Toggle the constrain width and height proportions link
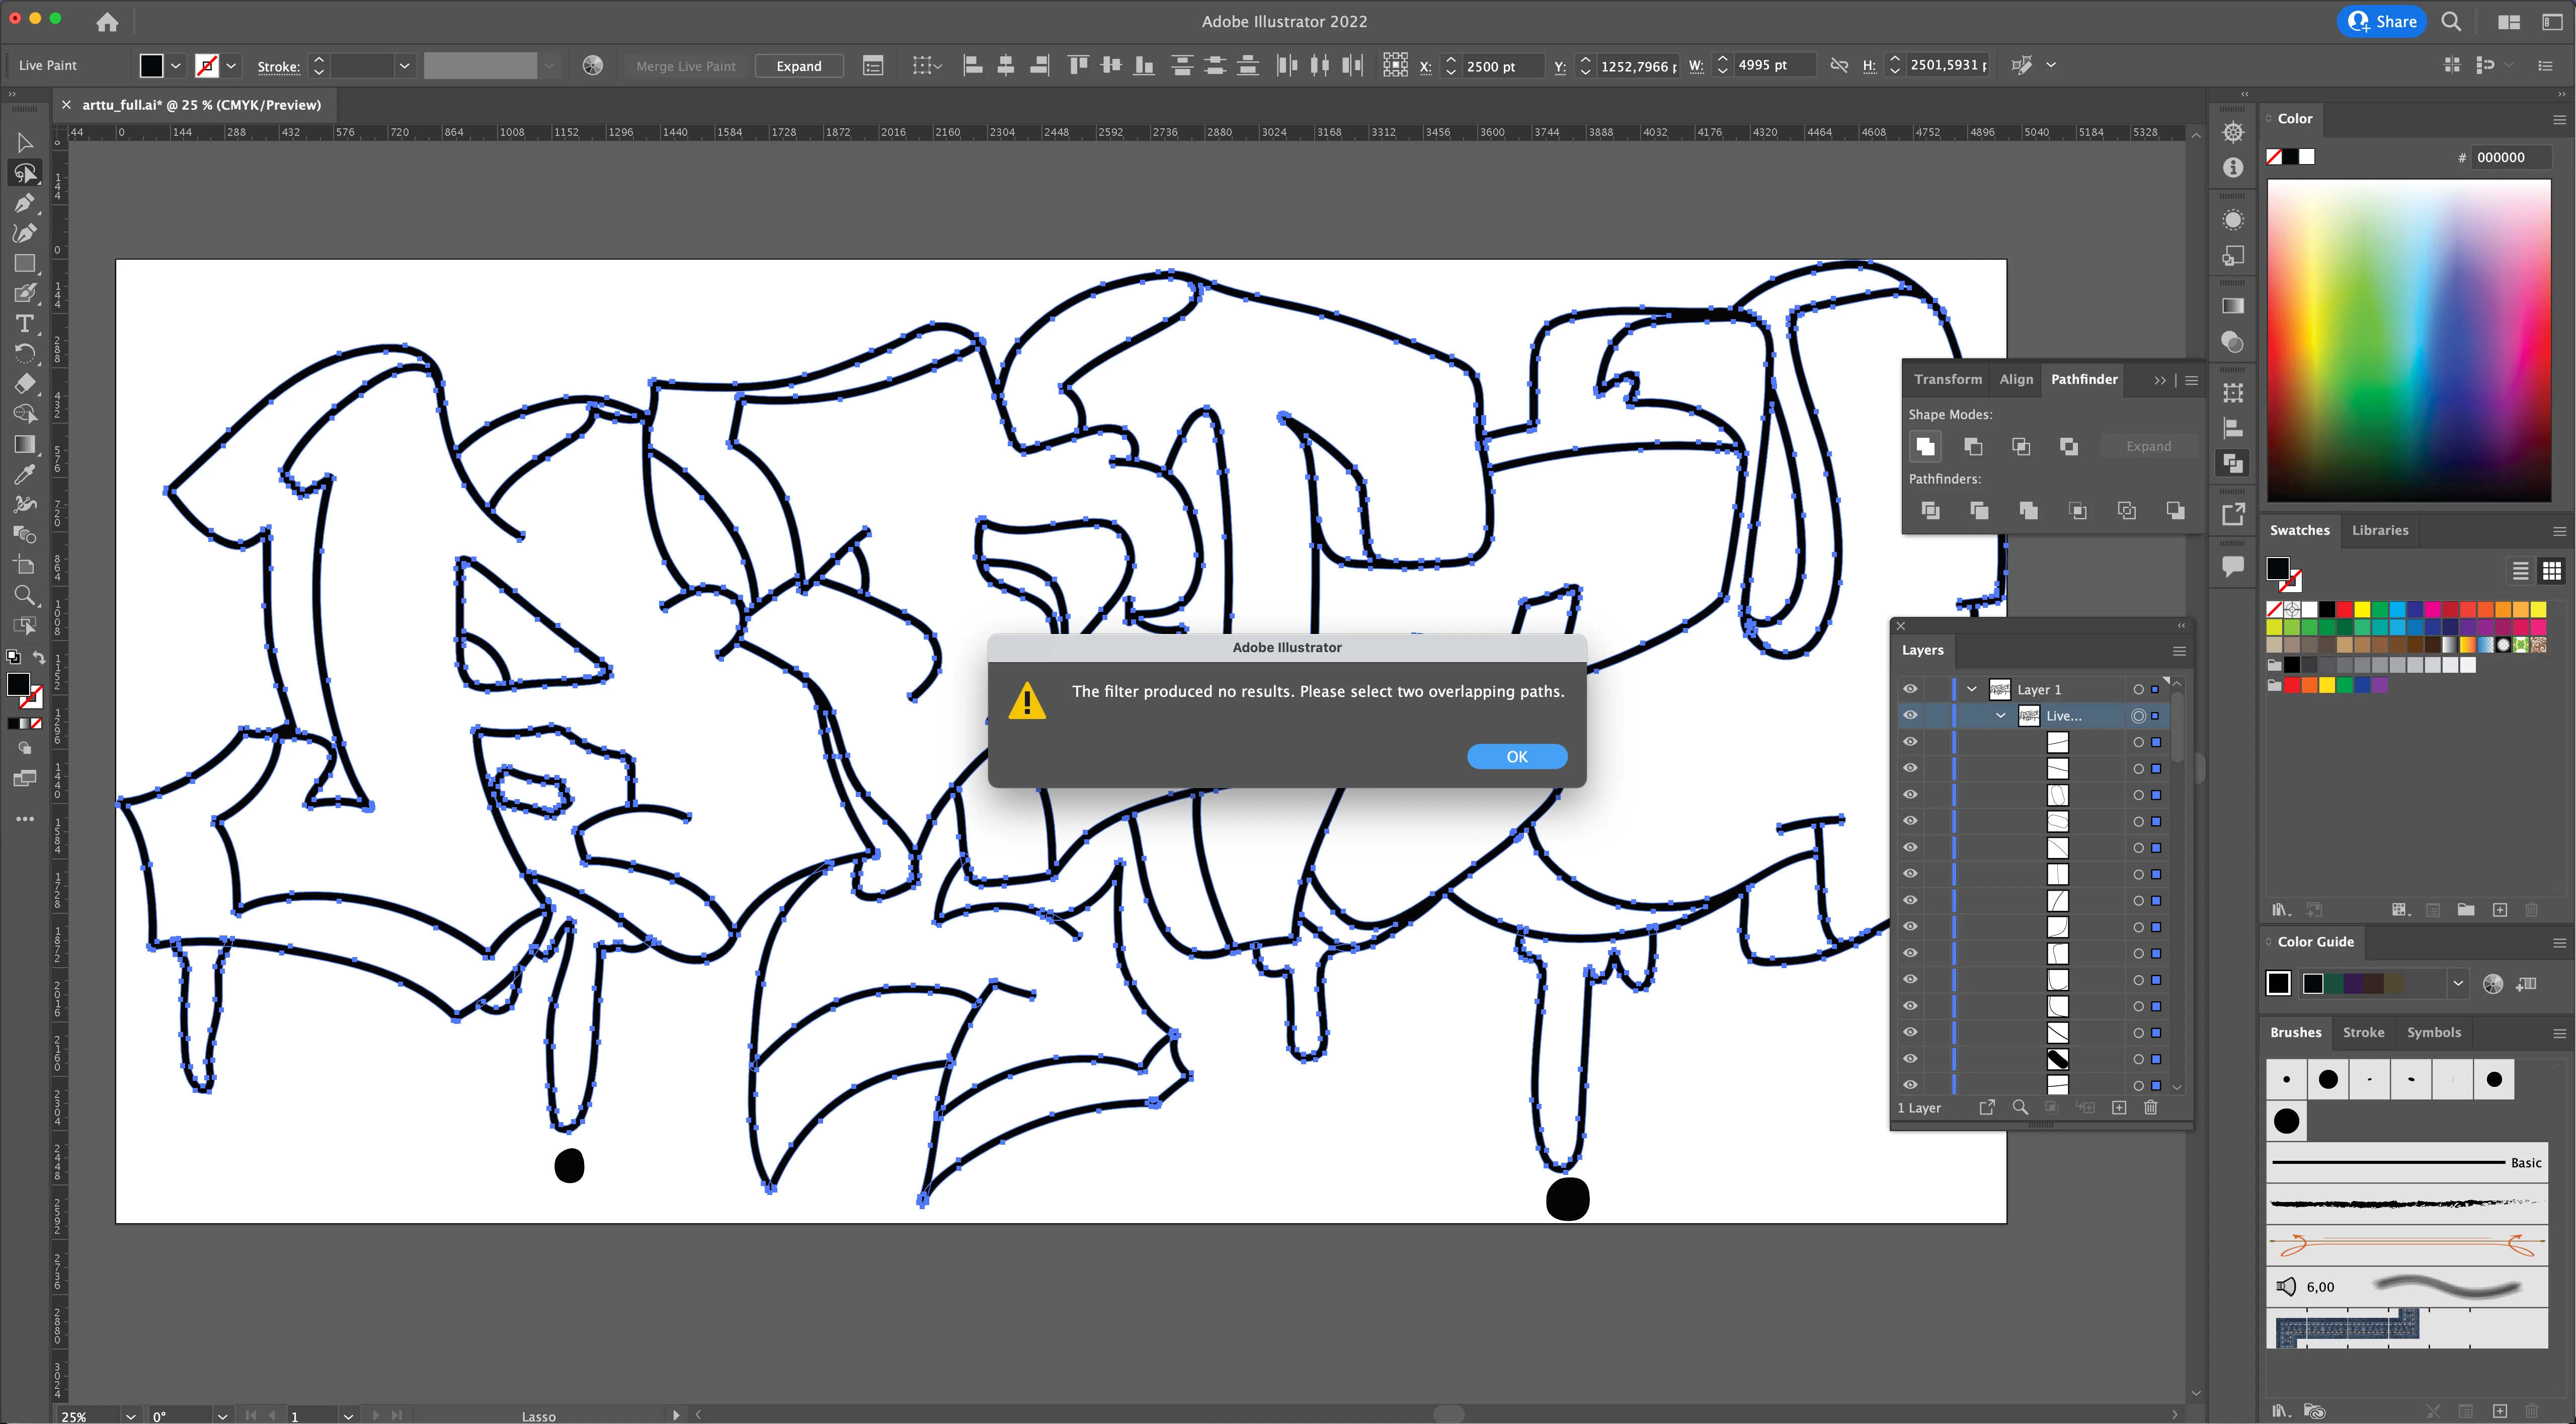Image resolution: width=2576 pixels, height=1424 pixels. point(1838,65)
